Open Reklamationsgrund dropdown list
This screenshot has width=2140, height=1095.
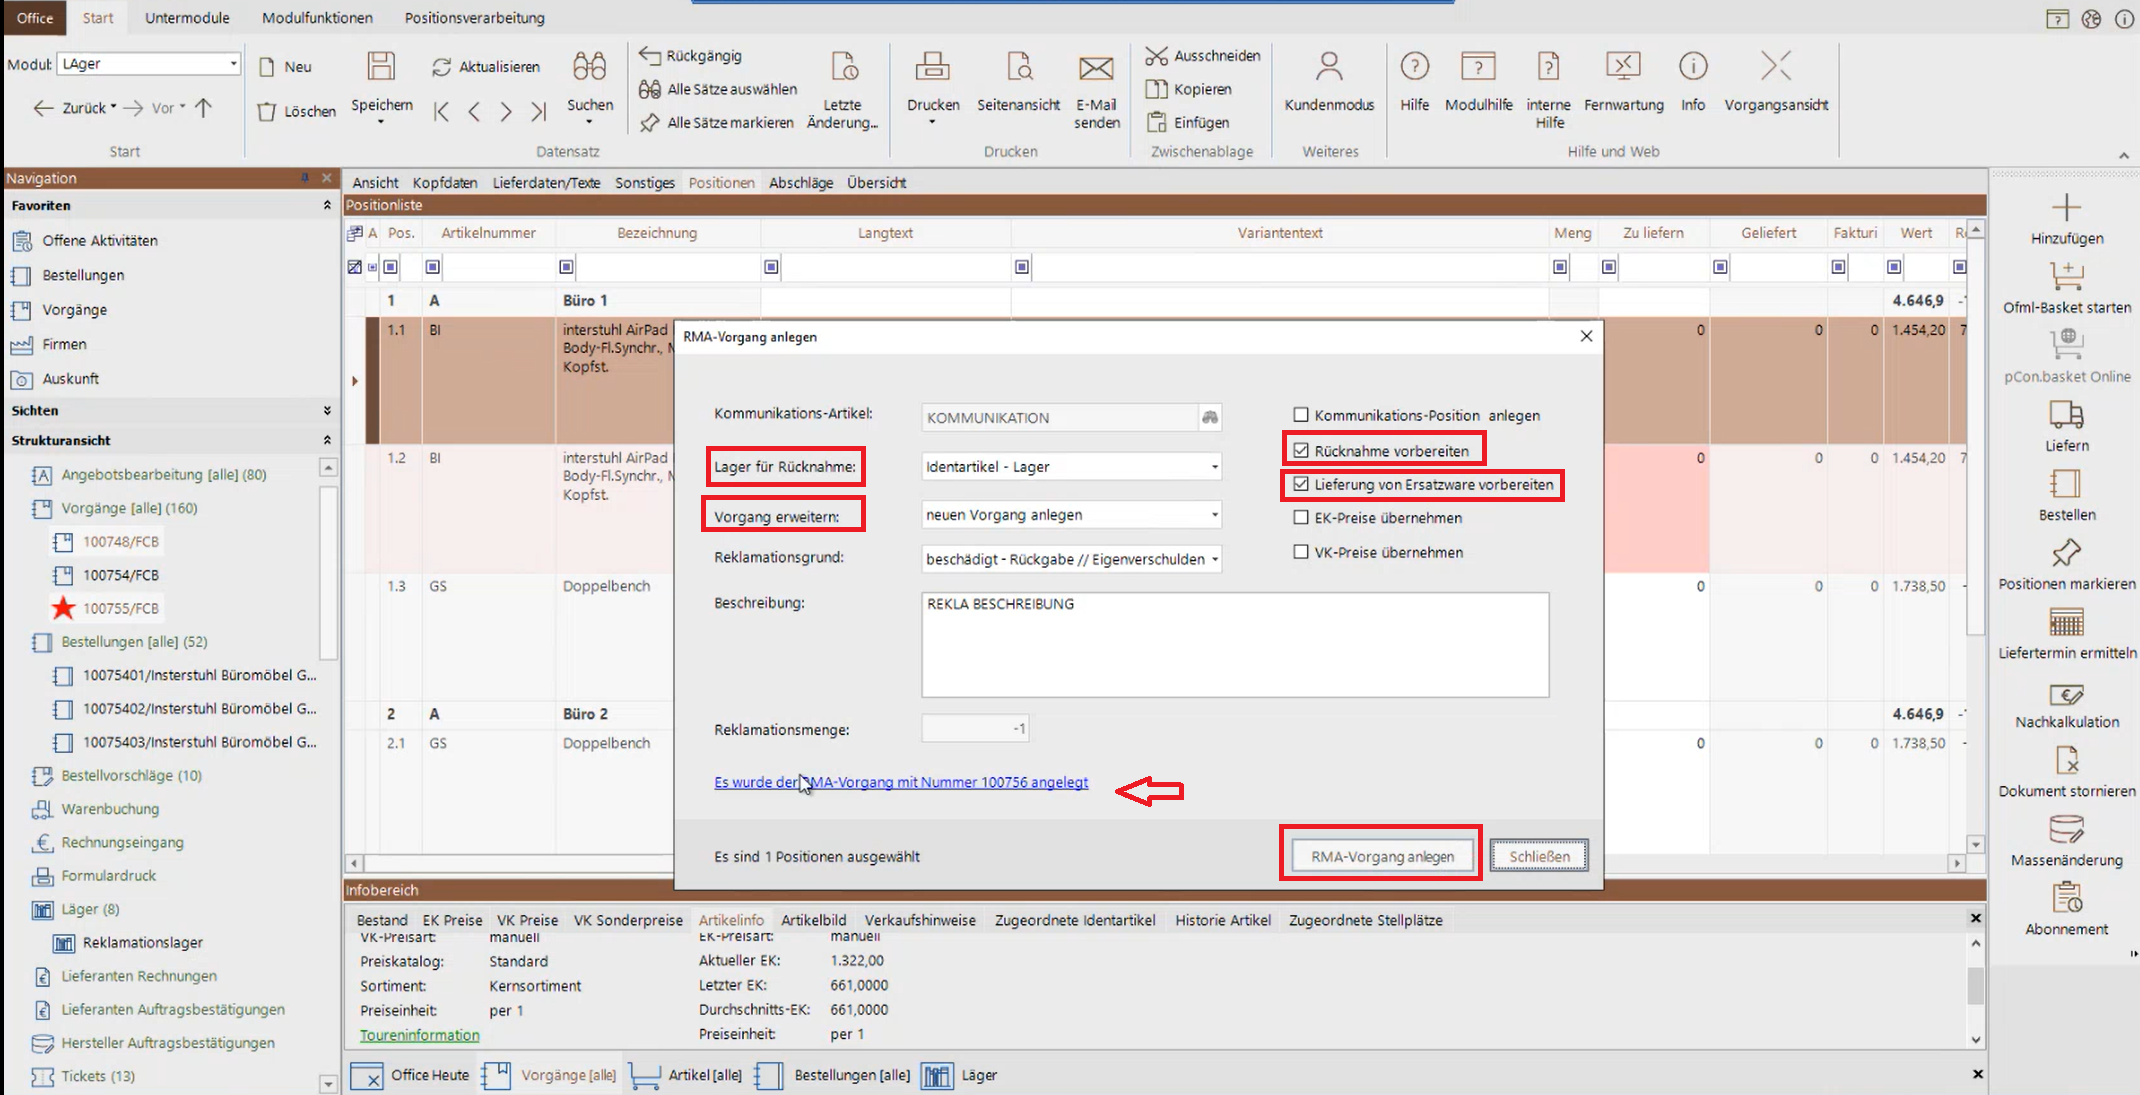point(1214,559)
